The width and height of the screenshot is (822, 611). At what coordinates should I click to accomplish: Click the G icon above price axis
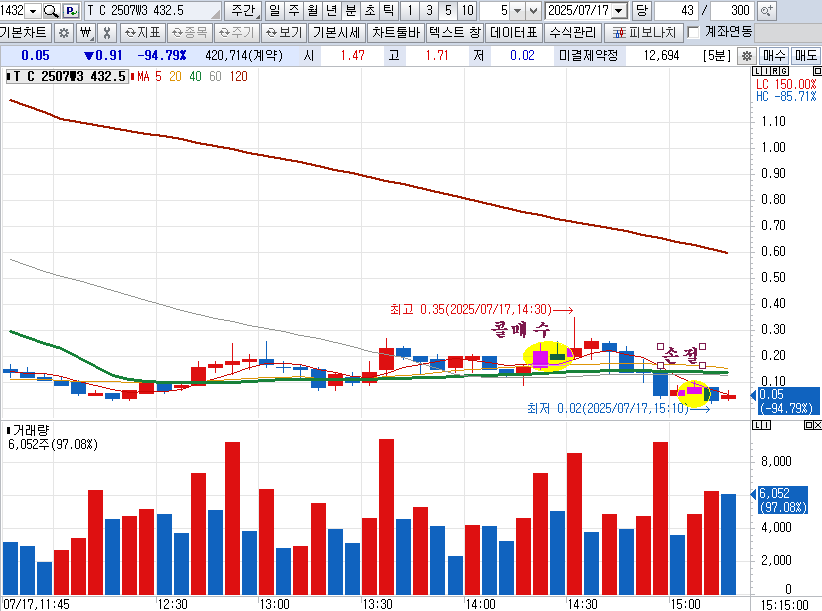click(x=784, y=71)
